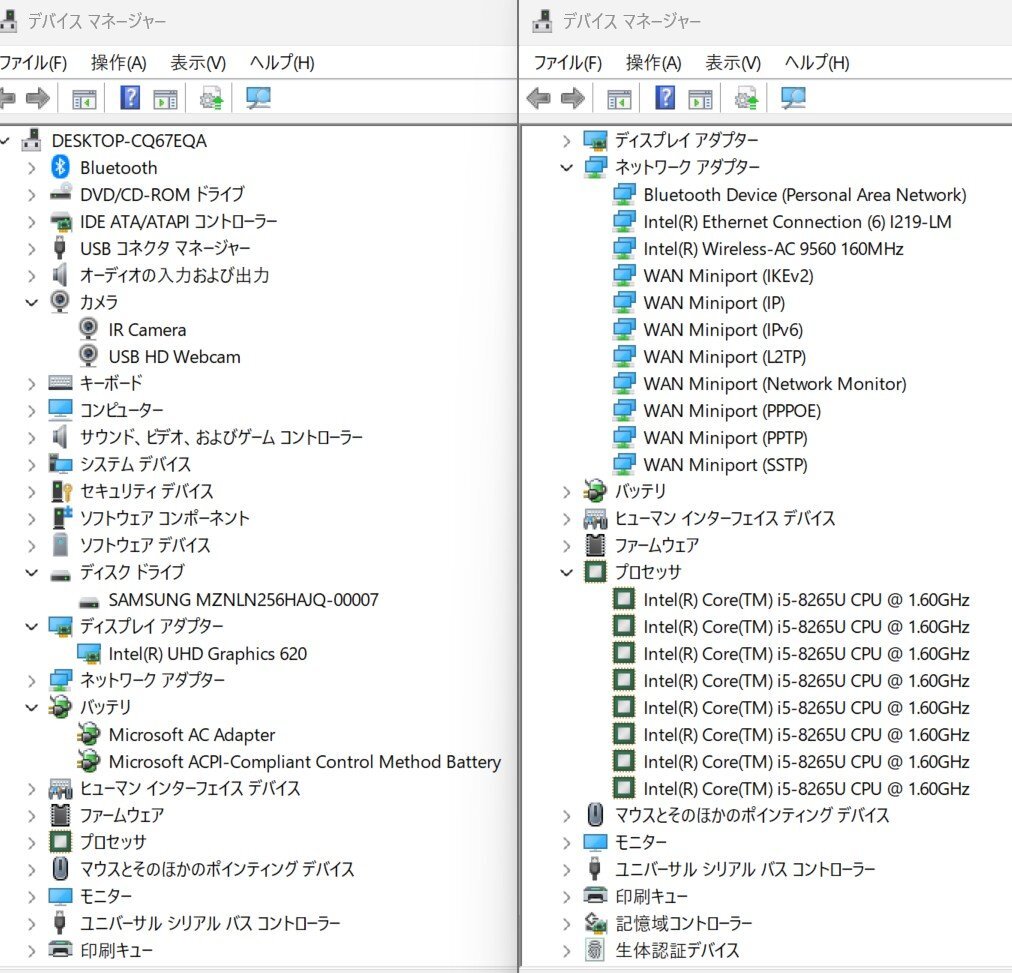Select WAN Miniport (Network Monitor)
The height and width of the screenshot is (973, 1012).
click(x=774, y=383)
